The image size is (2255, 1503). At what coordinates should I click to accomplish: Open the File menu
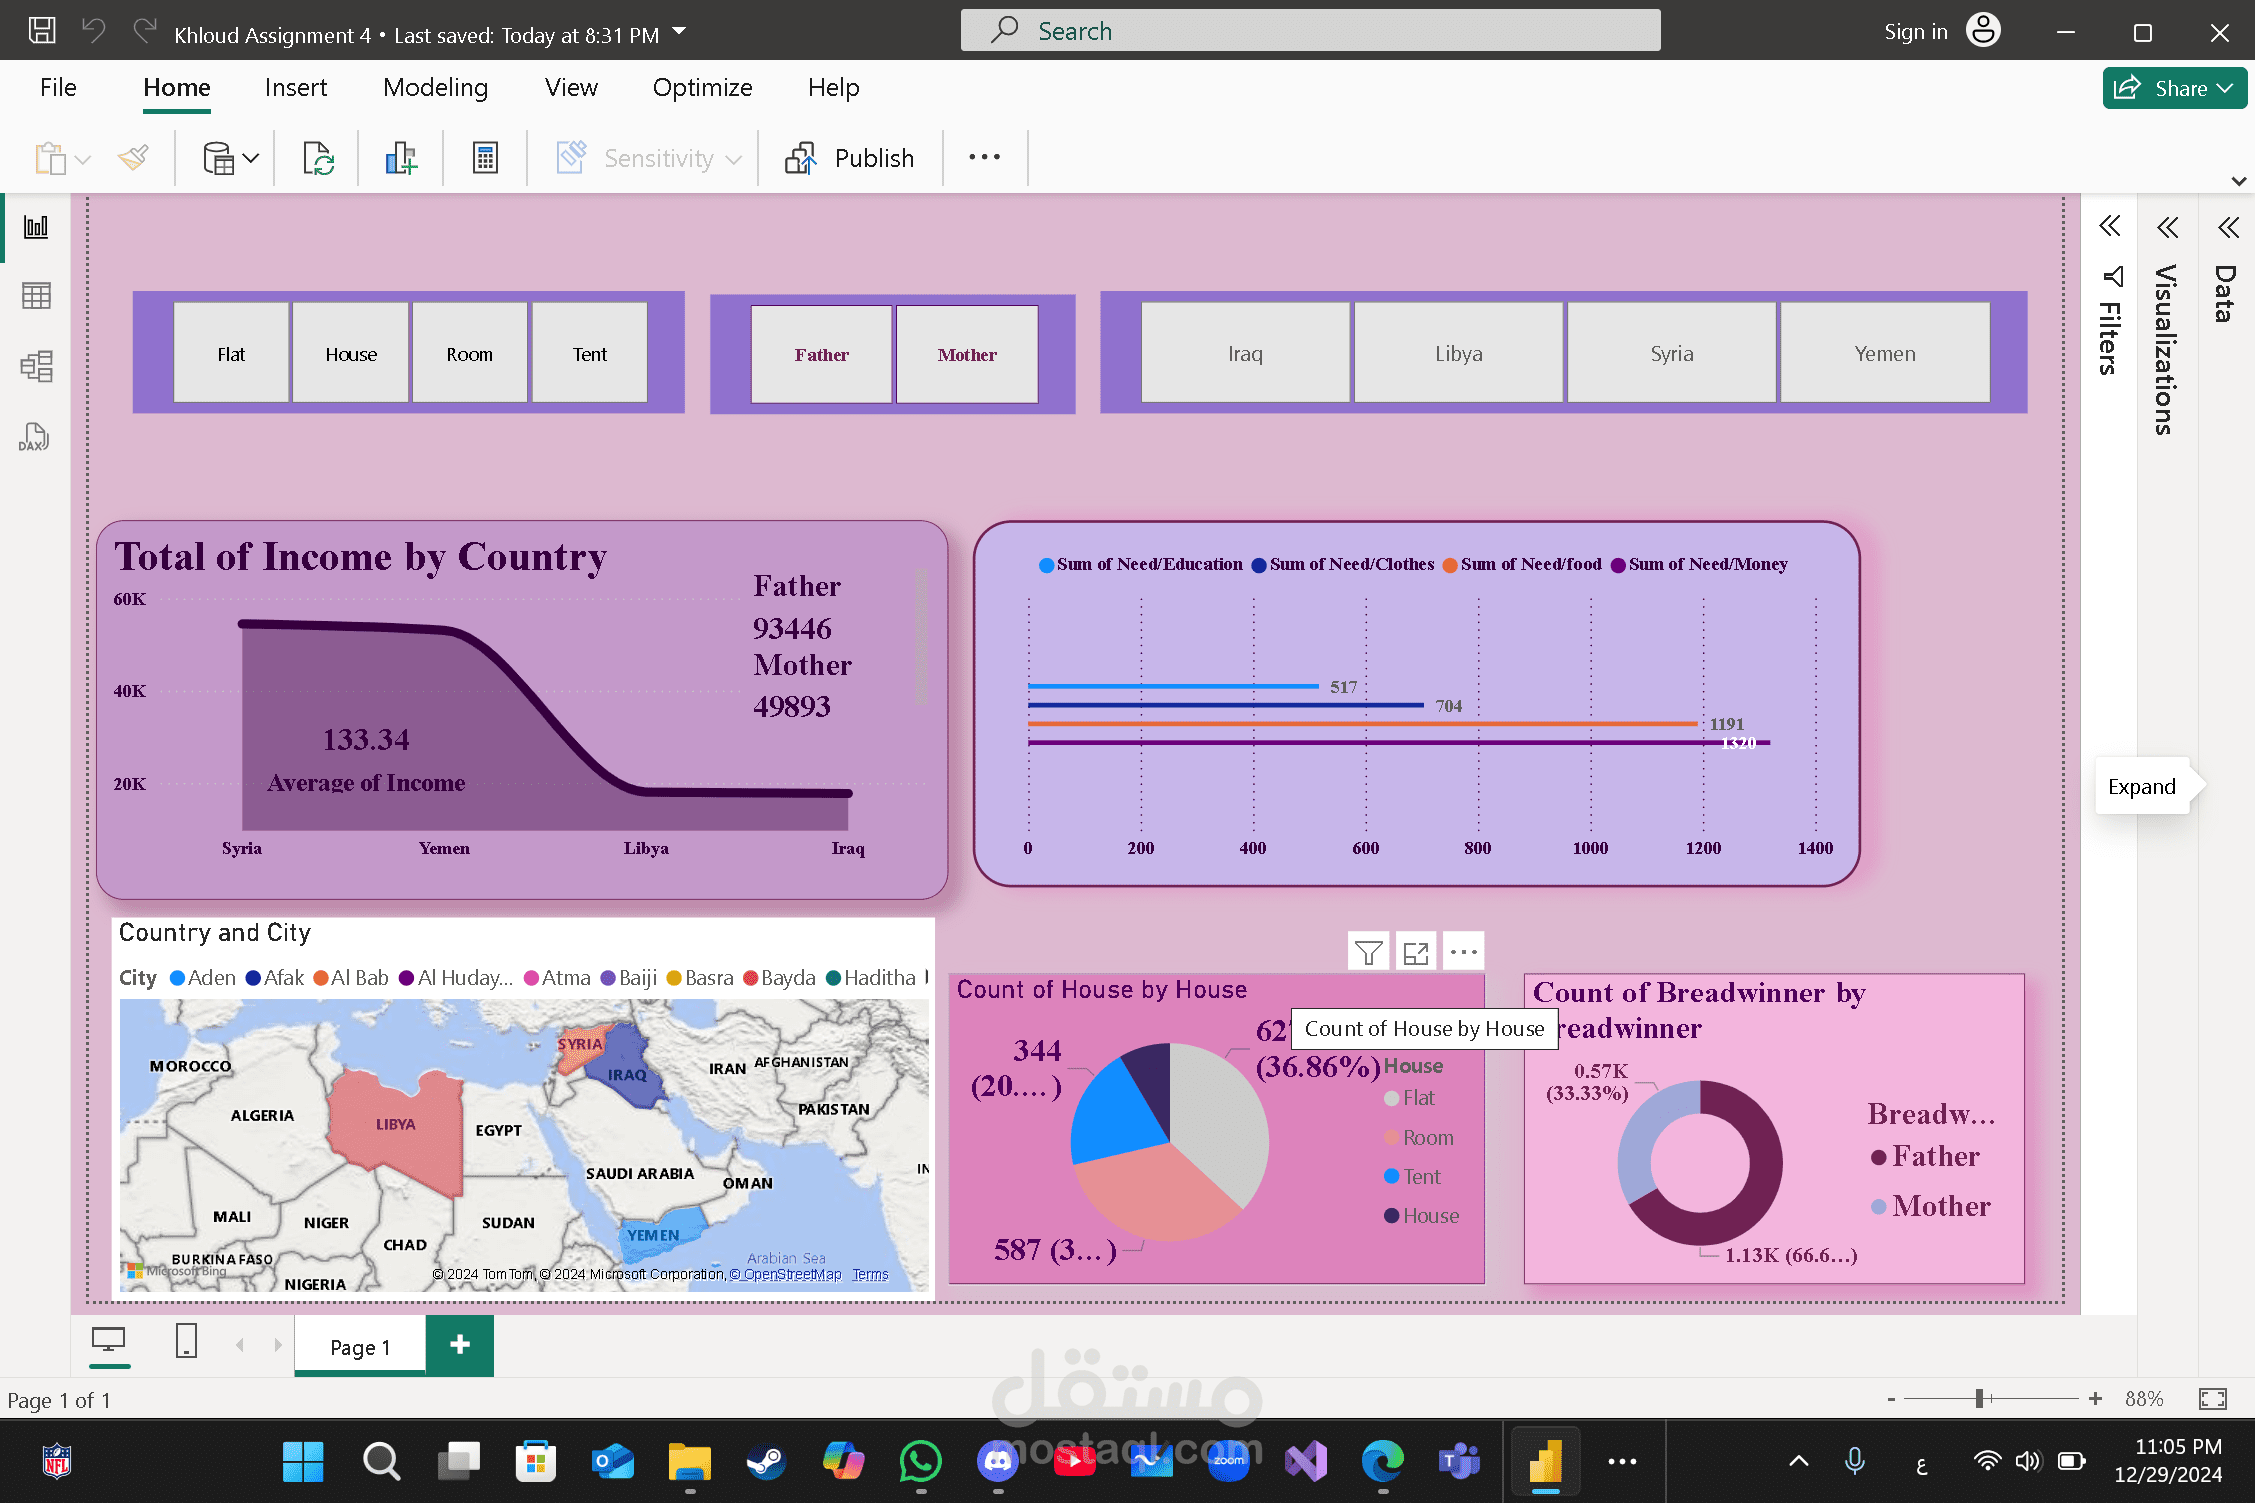[x=58, y=88]
